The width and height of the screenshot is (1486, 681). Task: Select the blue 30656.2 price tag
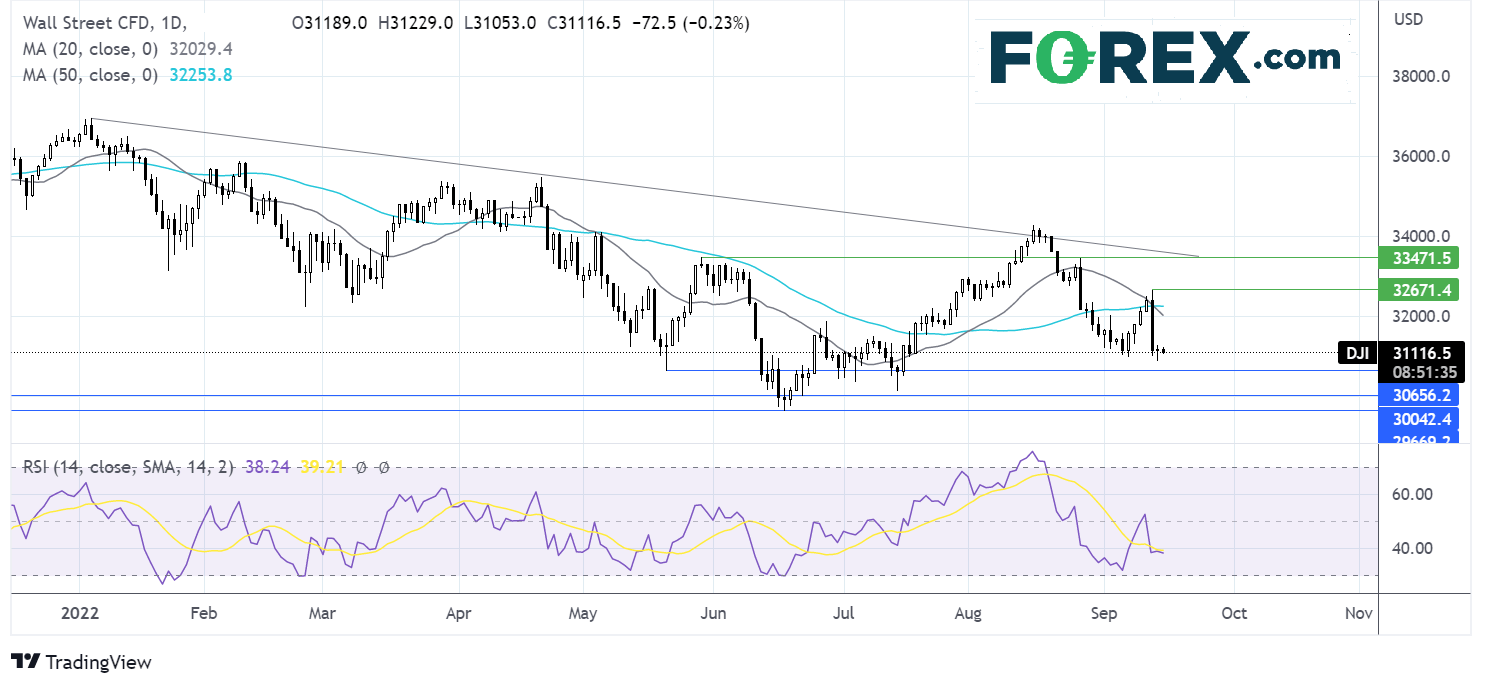(x=1418, y=396)
